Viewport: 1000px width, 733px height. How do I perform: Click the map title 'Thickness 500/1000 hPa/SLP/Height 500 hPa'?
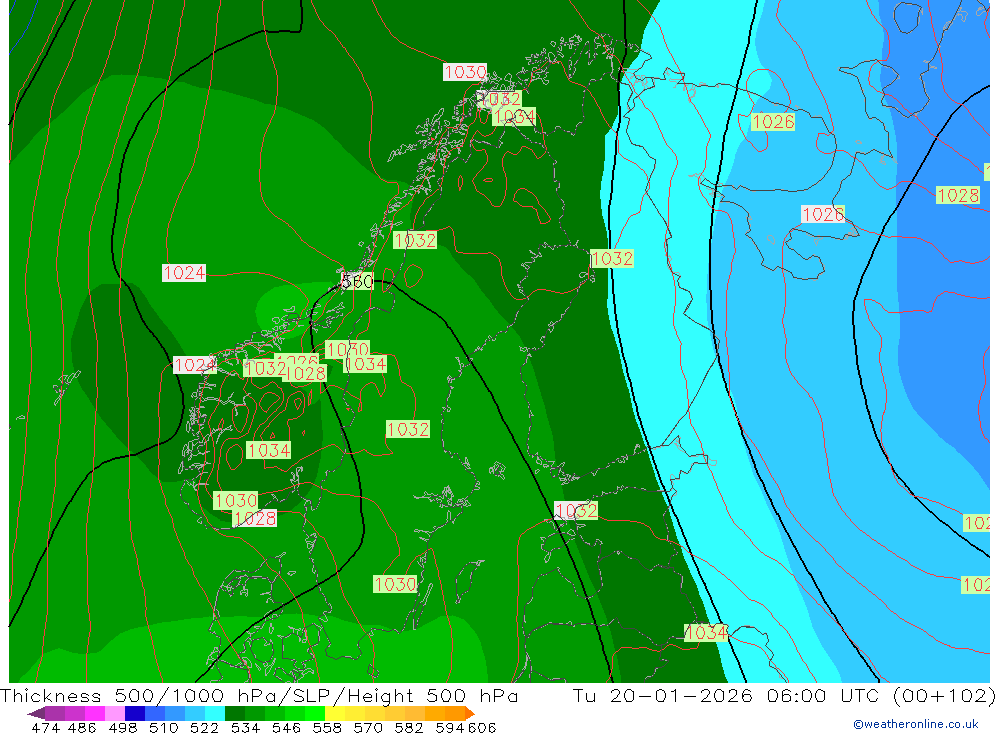(x=259, y=695)
